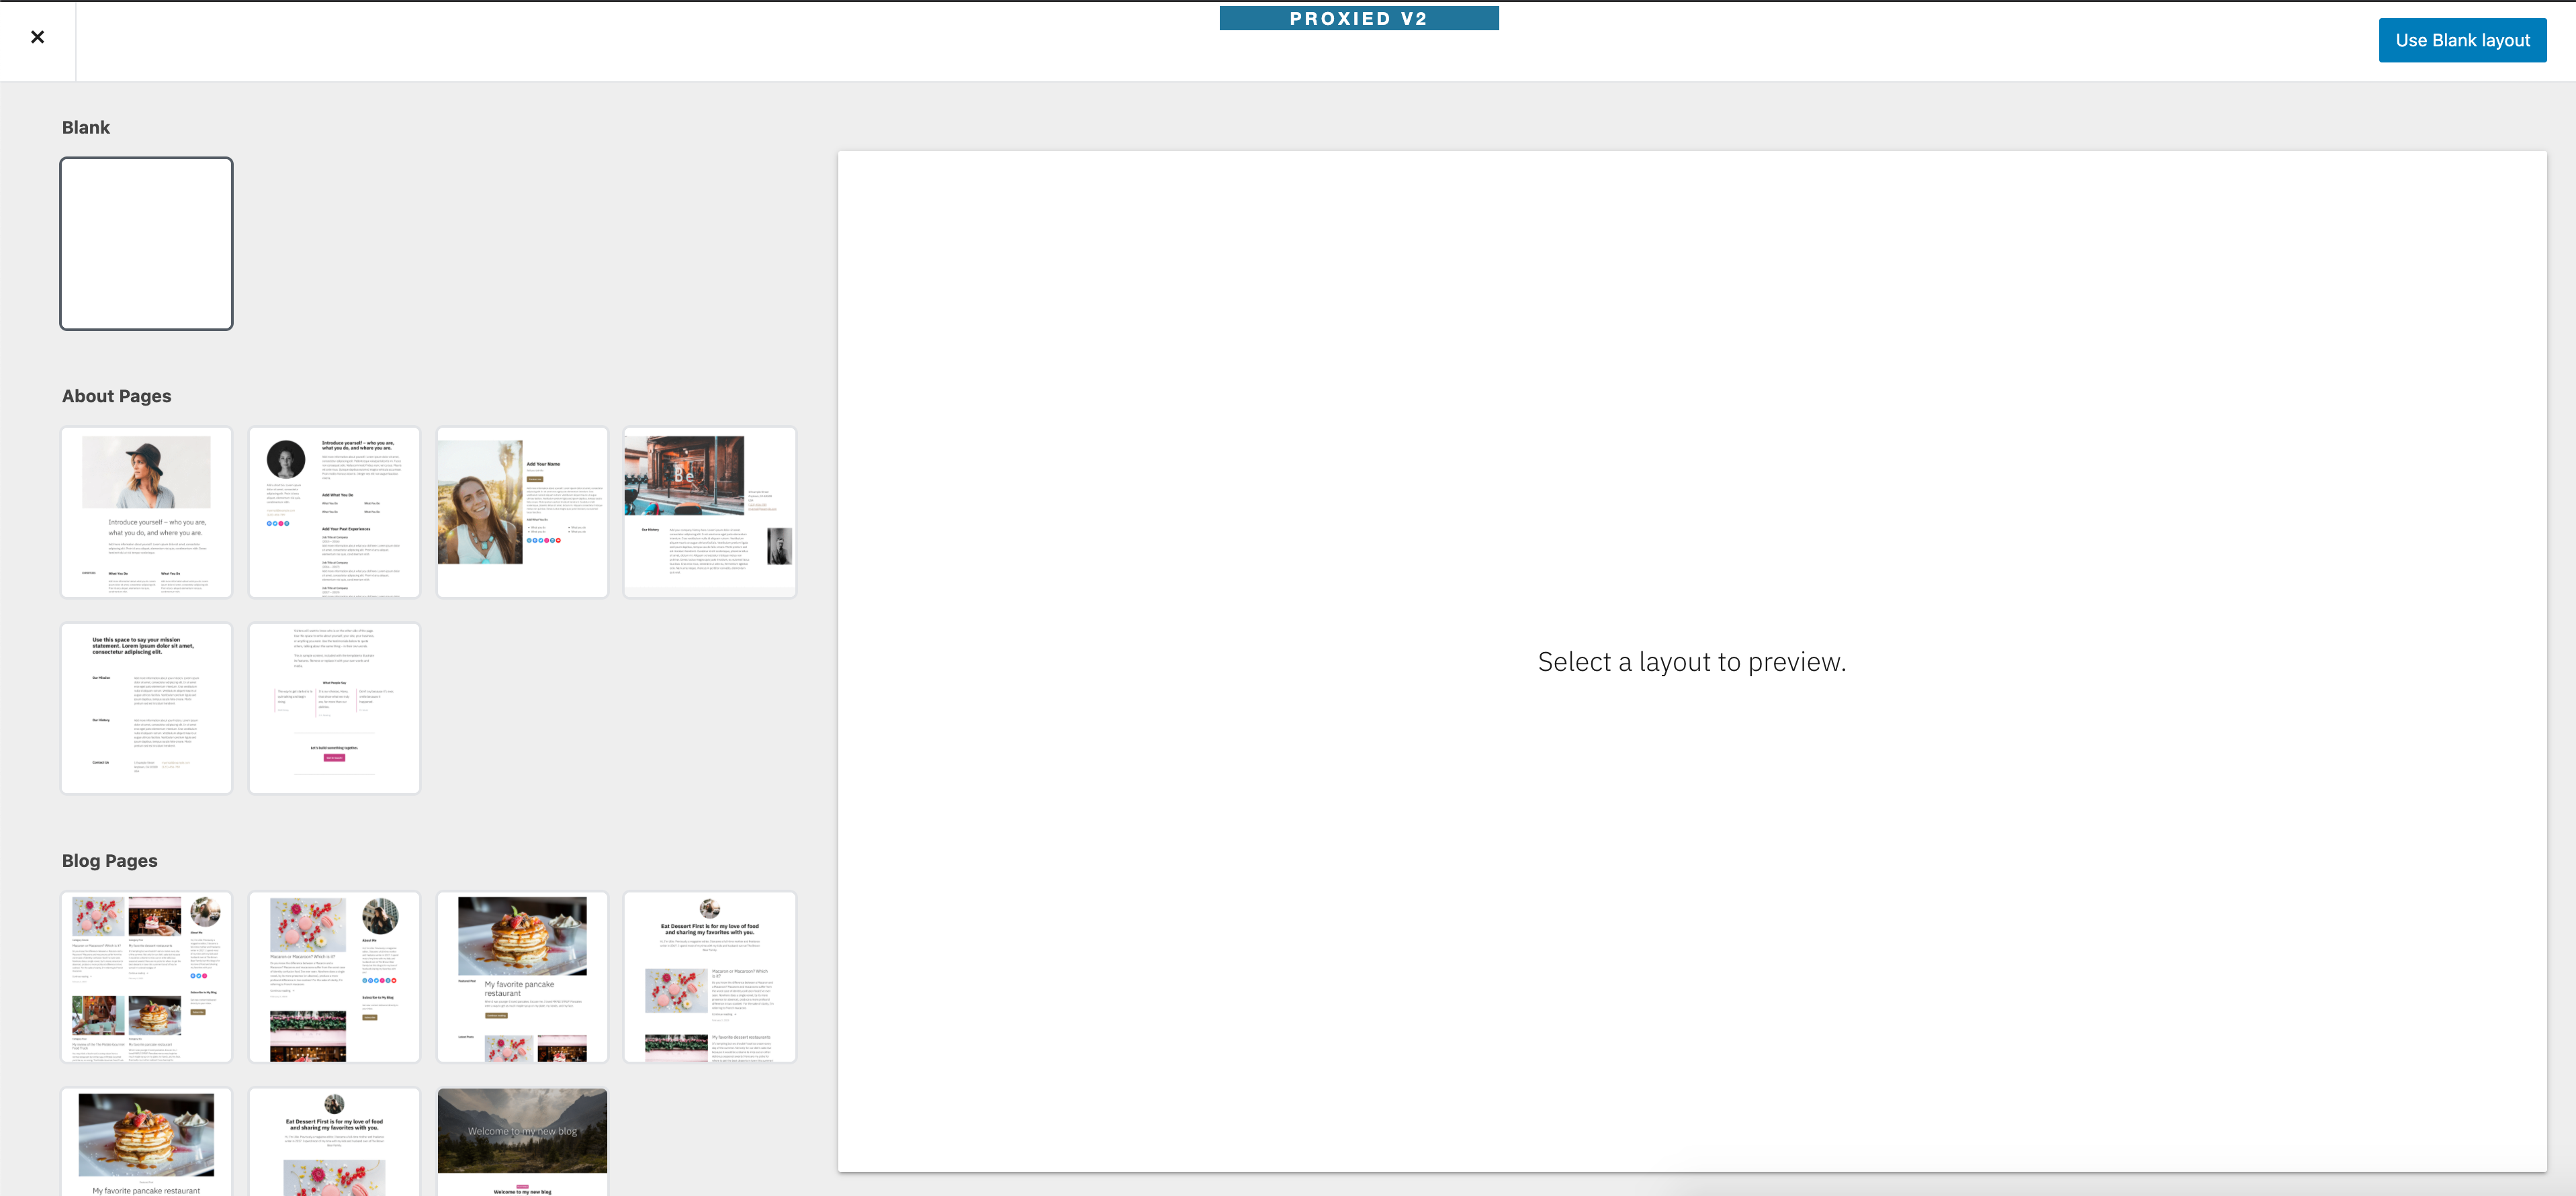Select the mission statement About layout
This screenshot has width=2576, height=1196.
[146, 708]
